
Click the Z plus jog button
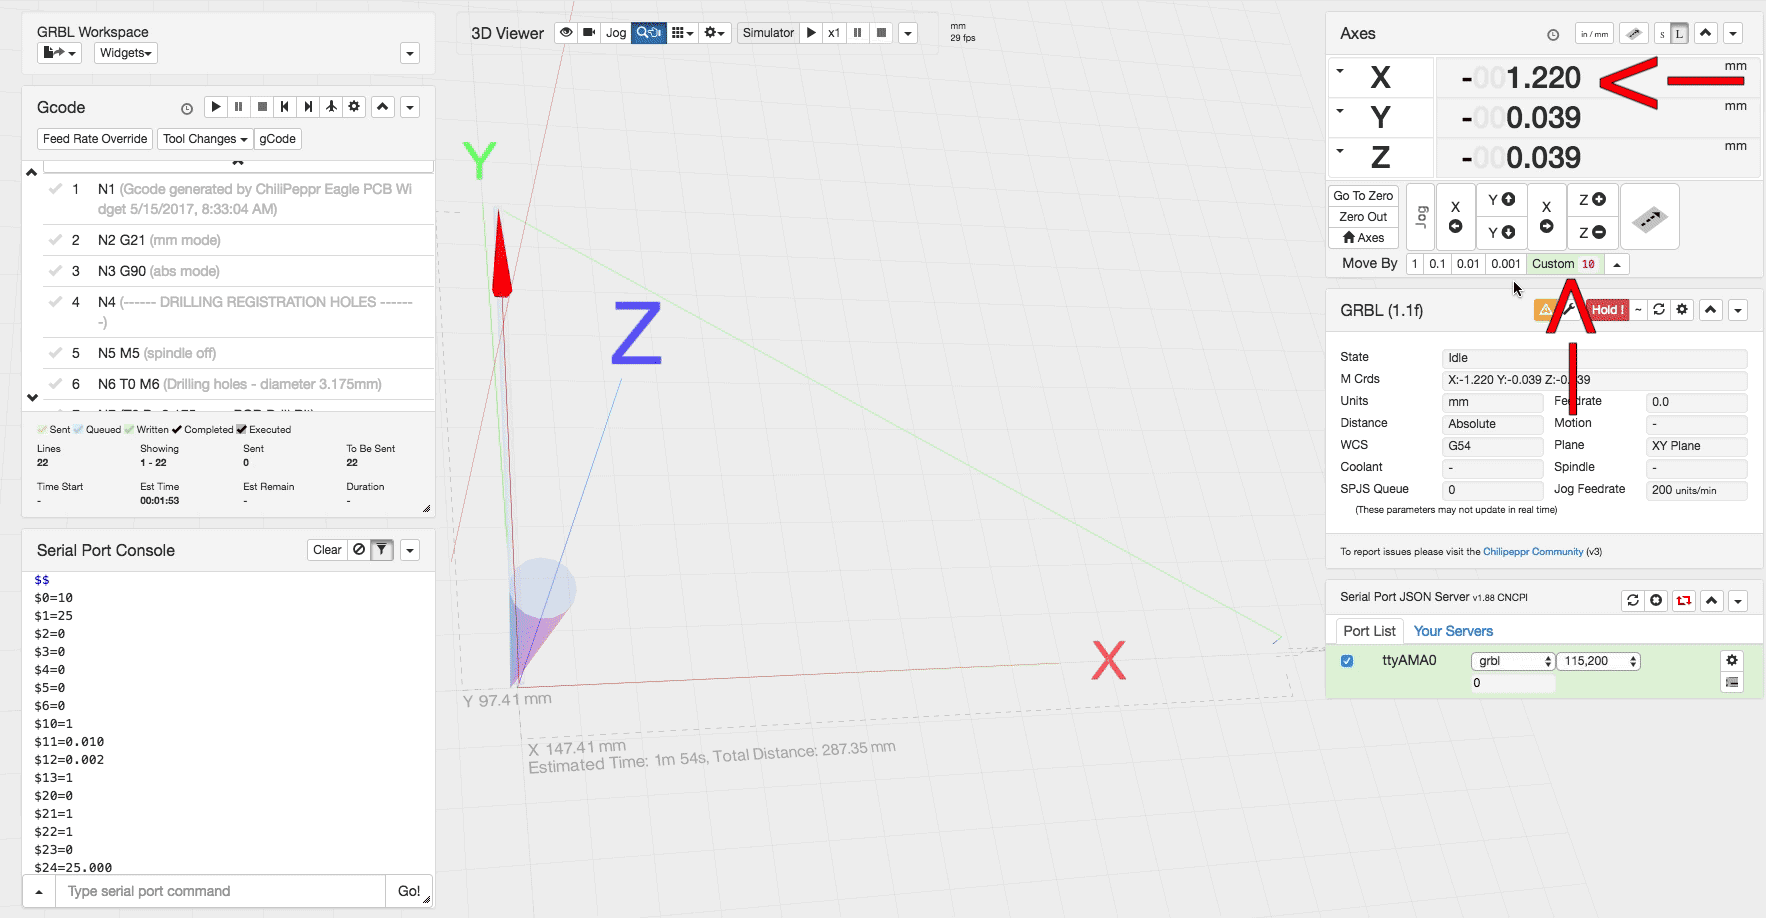pos(1592,200)
